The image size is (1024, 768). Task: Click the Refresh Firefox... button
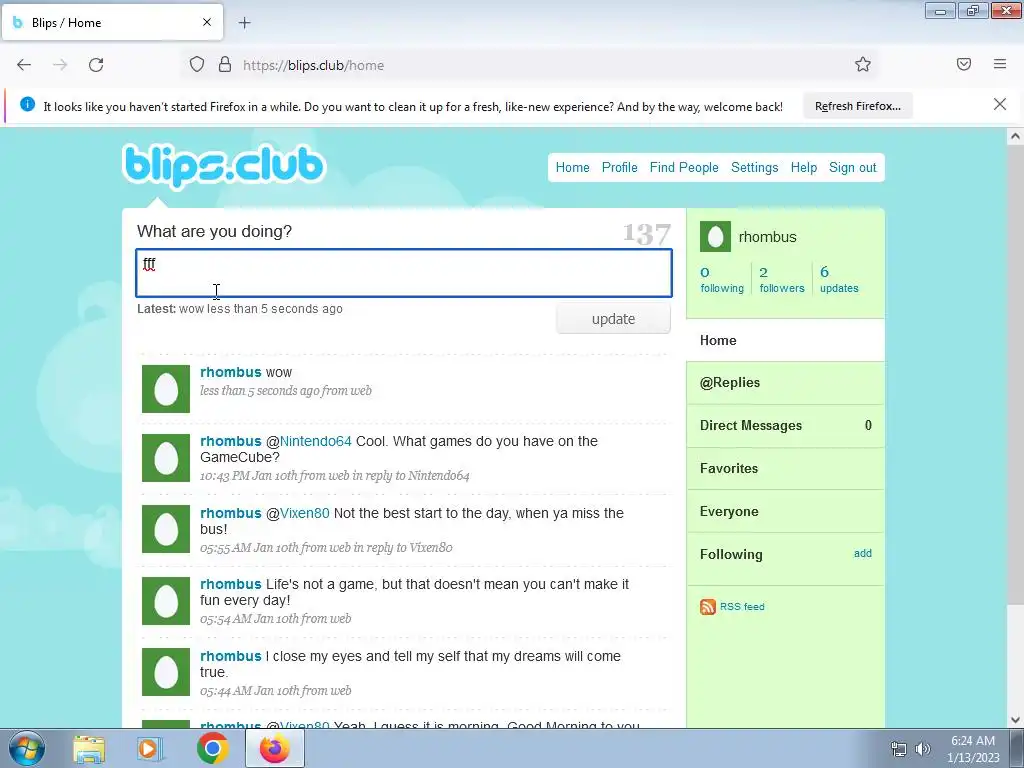tap(857, 106)
